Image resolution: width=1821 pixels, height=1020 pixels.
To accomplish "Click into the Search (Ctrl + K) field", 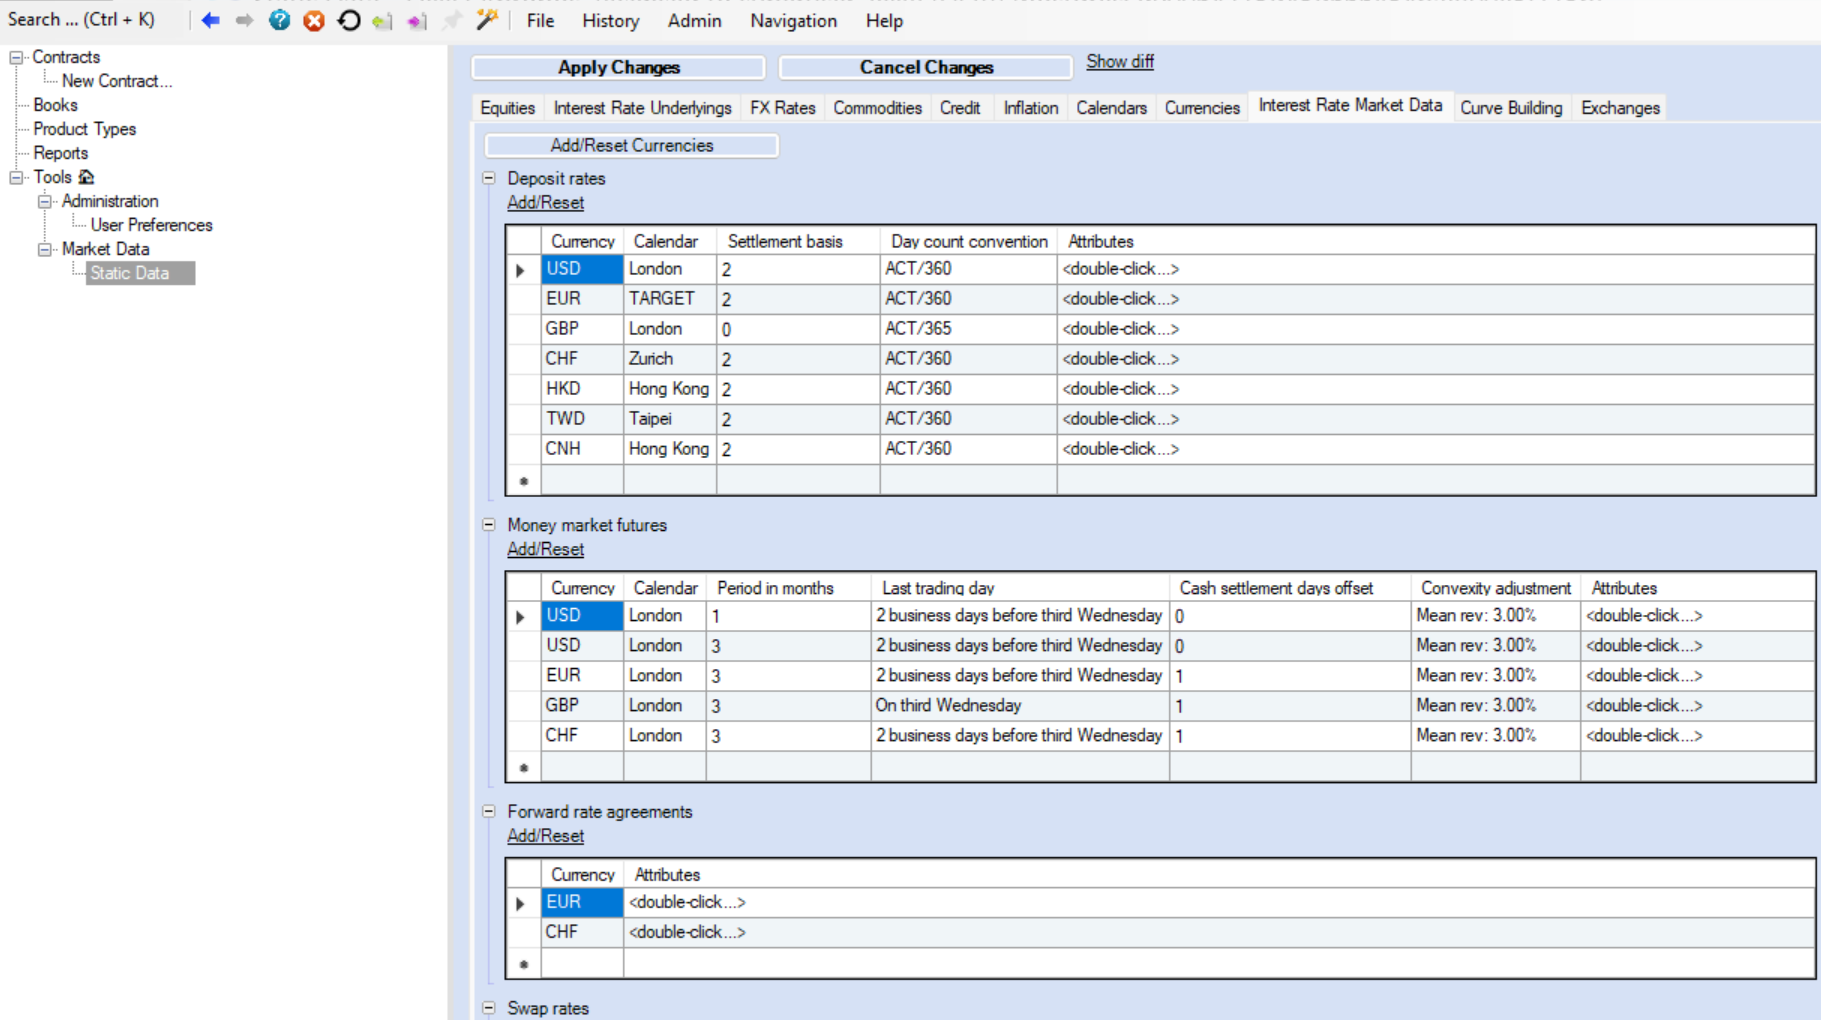I will point(81,19).
